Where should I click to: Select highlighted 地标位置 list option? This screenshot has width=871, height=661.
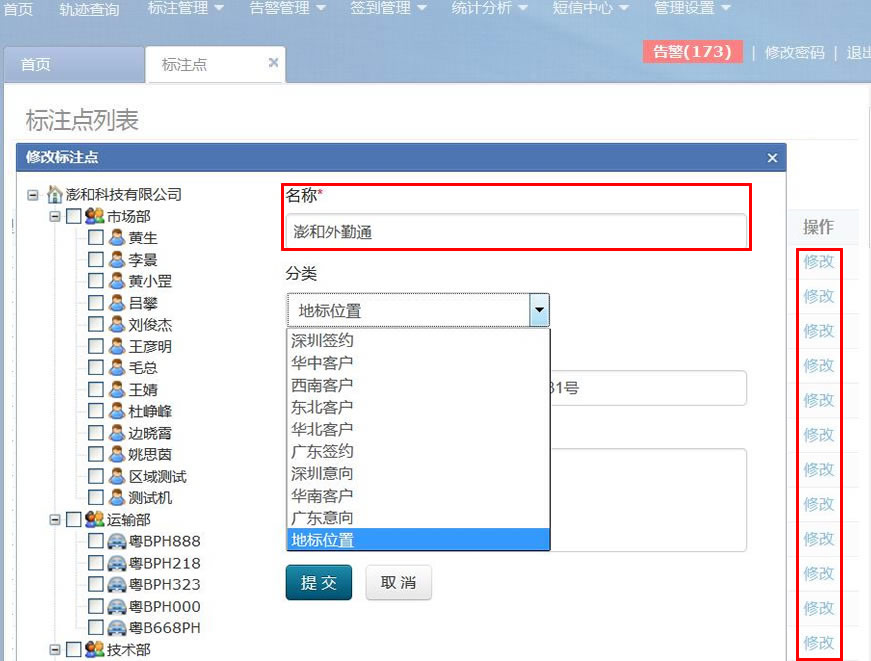coord(418,539)
